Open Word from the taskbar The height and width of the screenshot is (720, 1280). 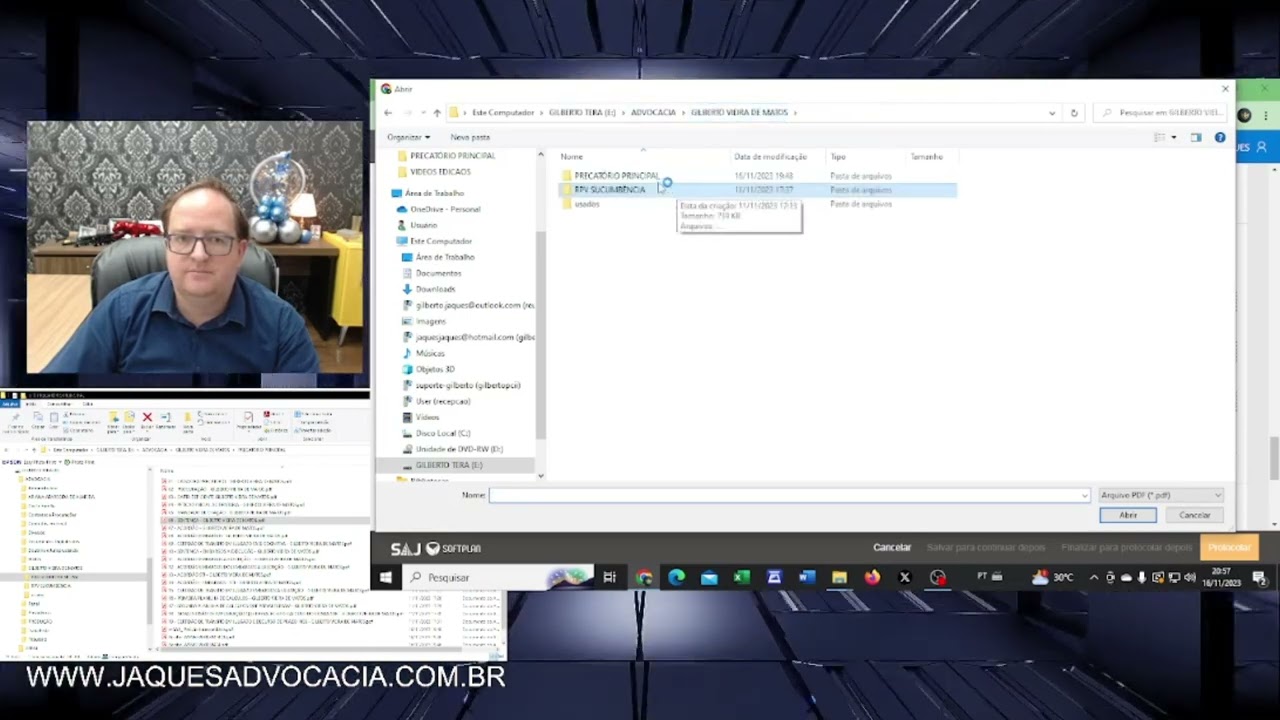click(807, 577)
